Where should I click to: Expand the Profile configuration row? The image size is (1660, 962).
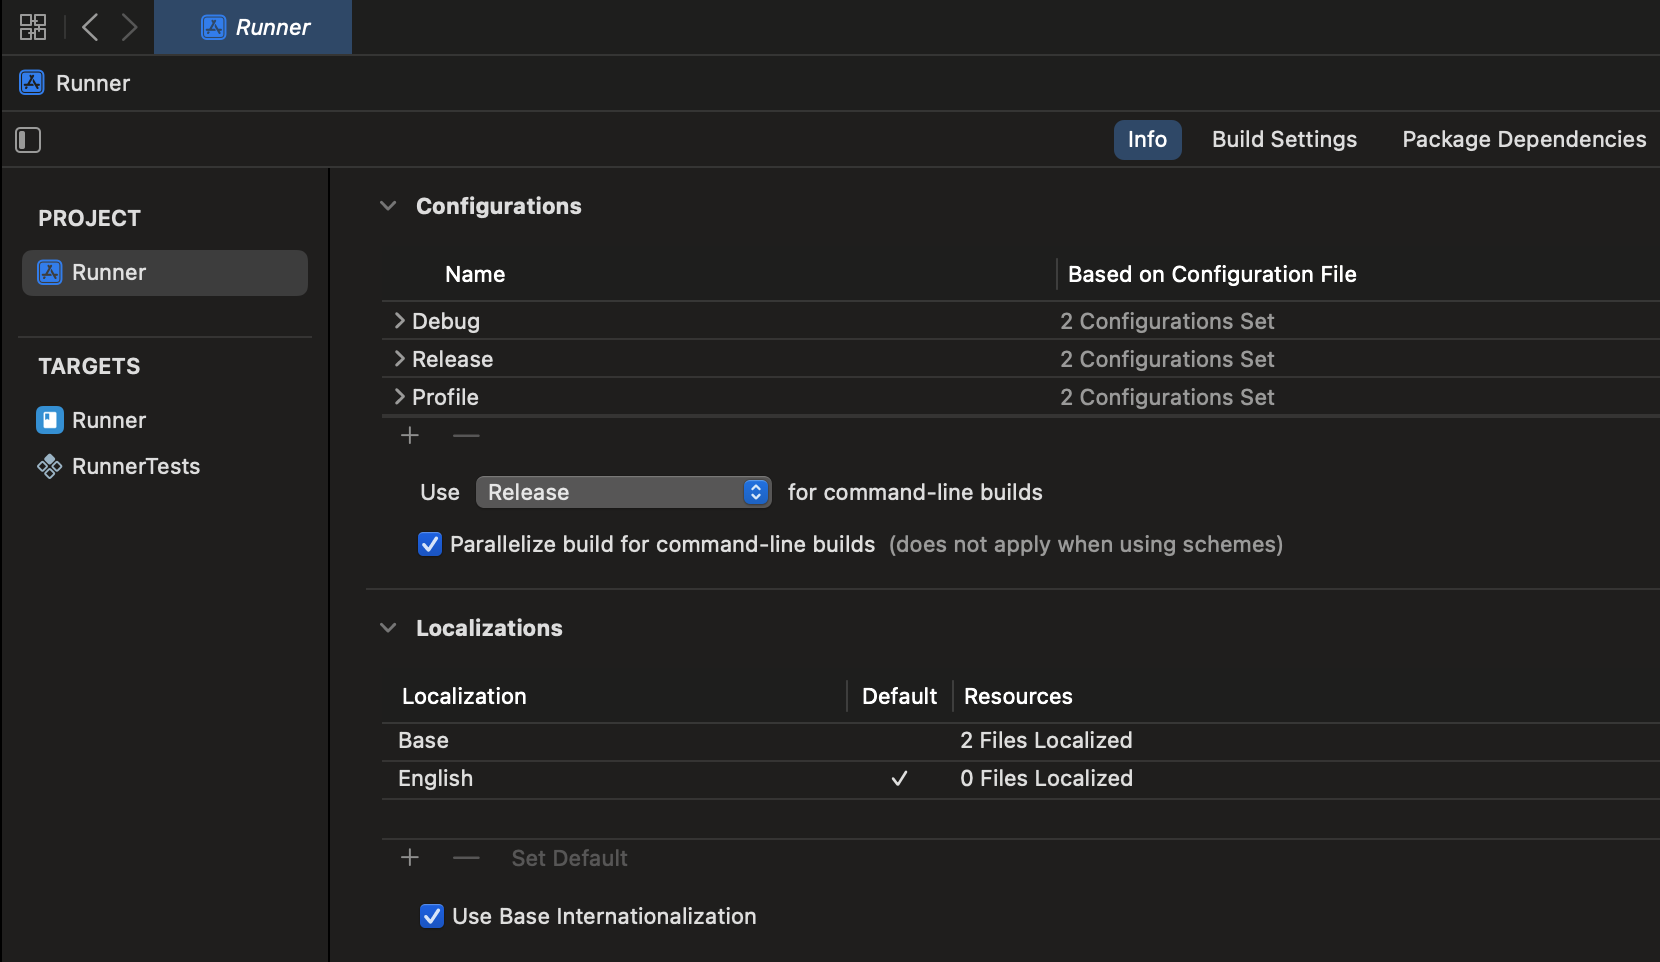pos(400,397)
